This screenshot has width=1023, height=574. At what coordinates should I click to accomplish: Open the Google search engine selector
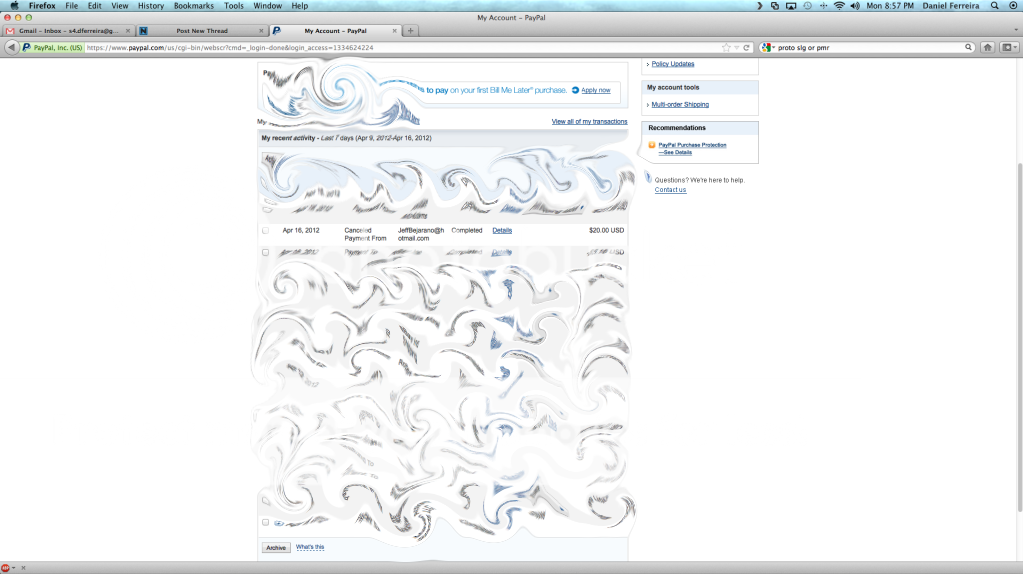coord(768,48)
